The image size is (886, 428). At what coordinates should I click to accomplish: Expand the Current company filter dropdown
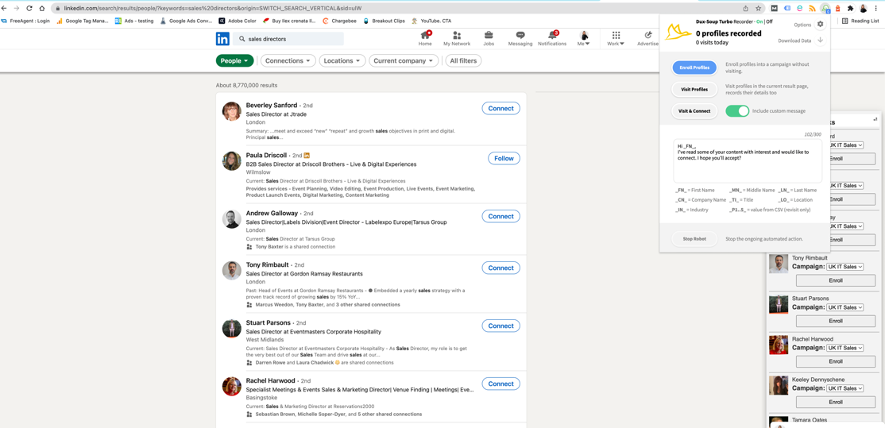pyautogui.click(x=403, y=60)
